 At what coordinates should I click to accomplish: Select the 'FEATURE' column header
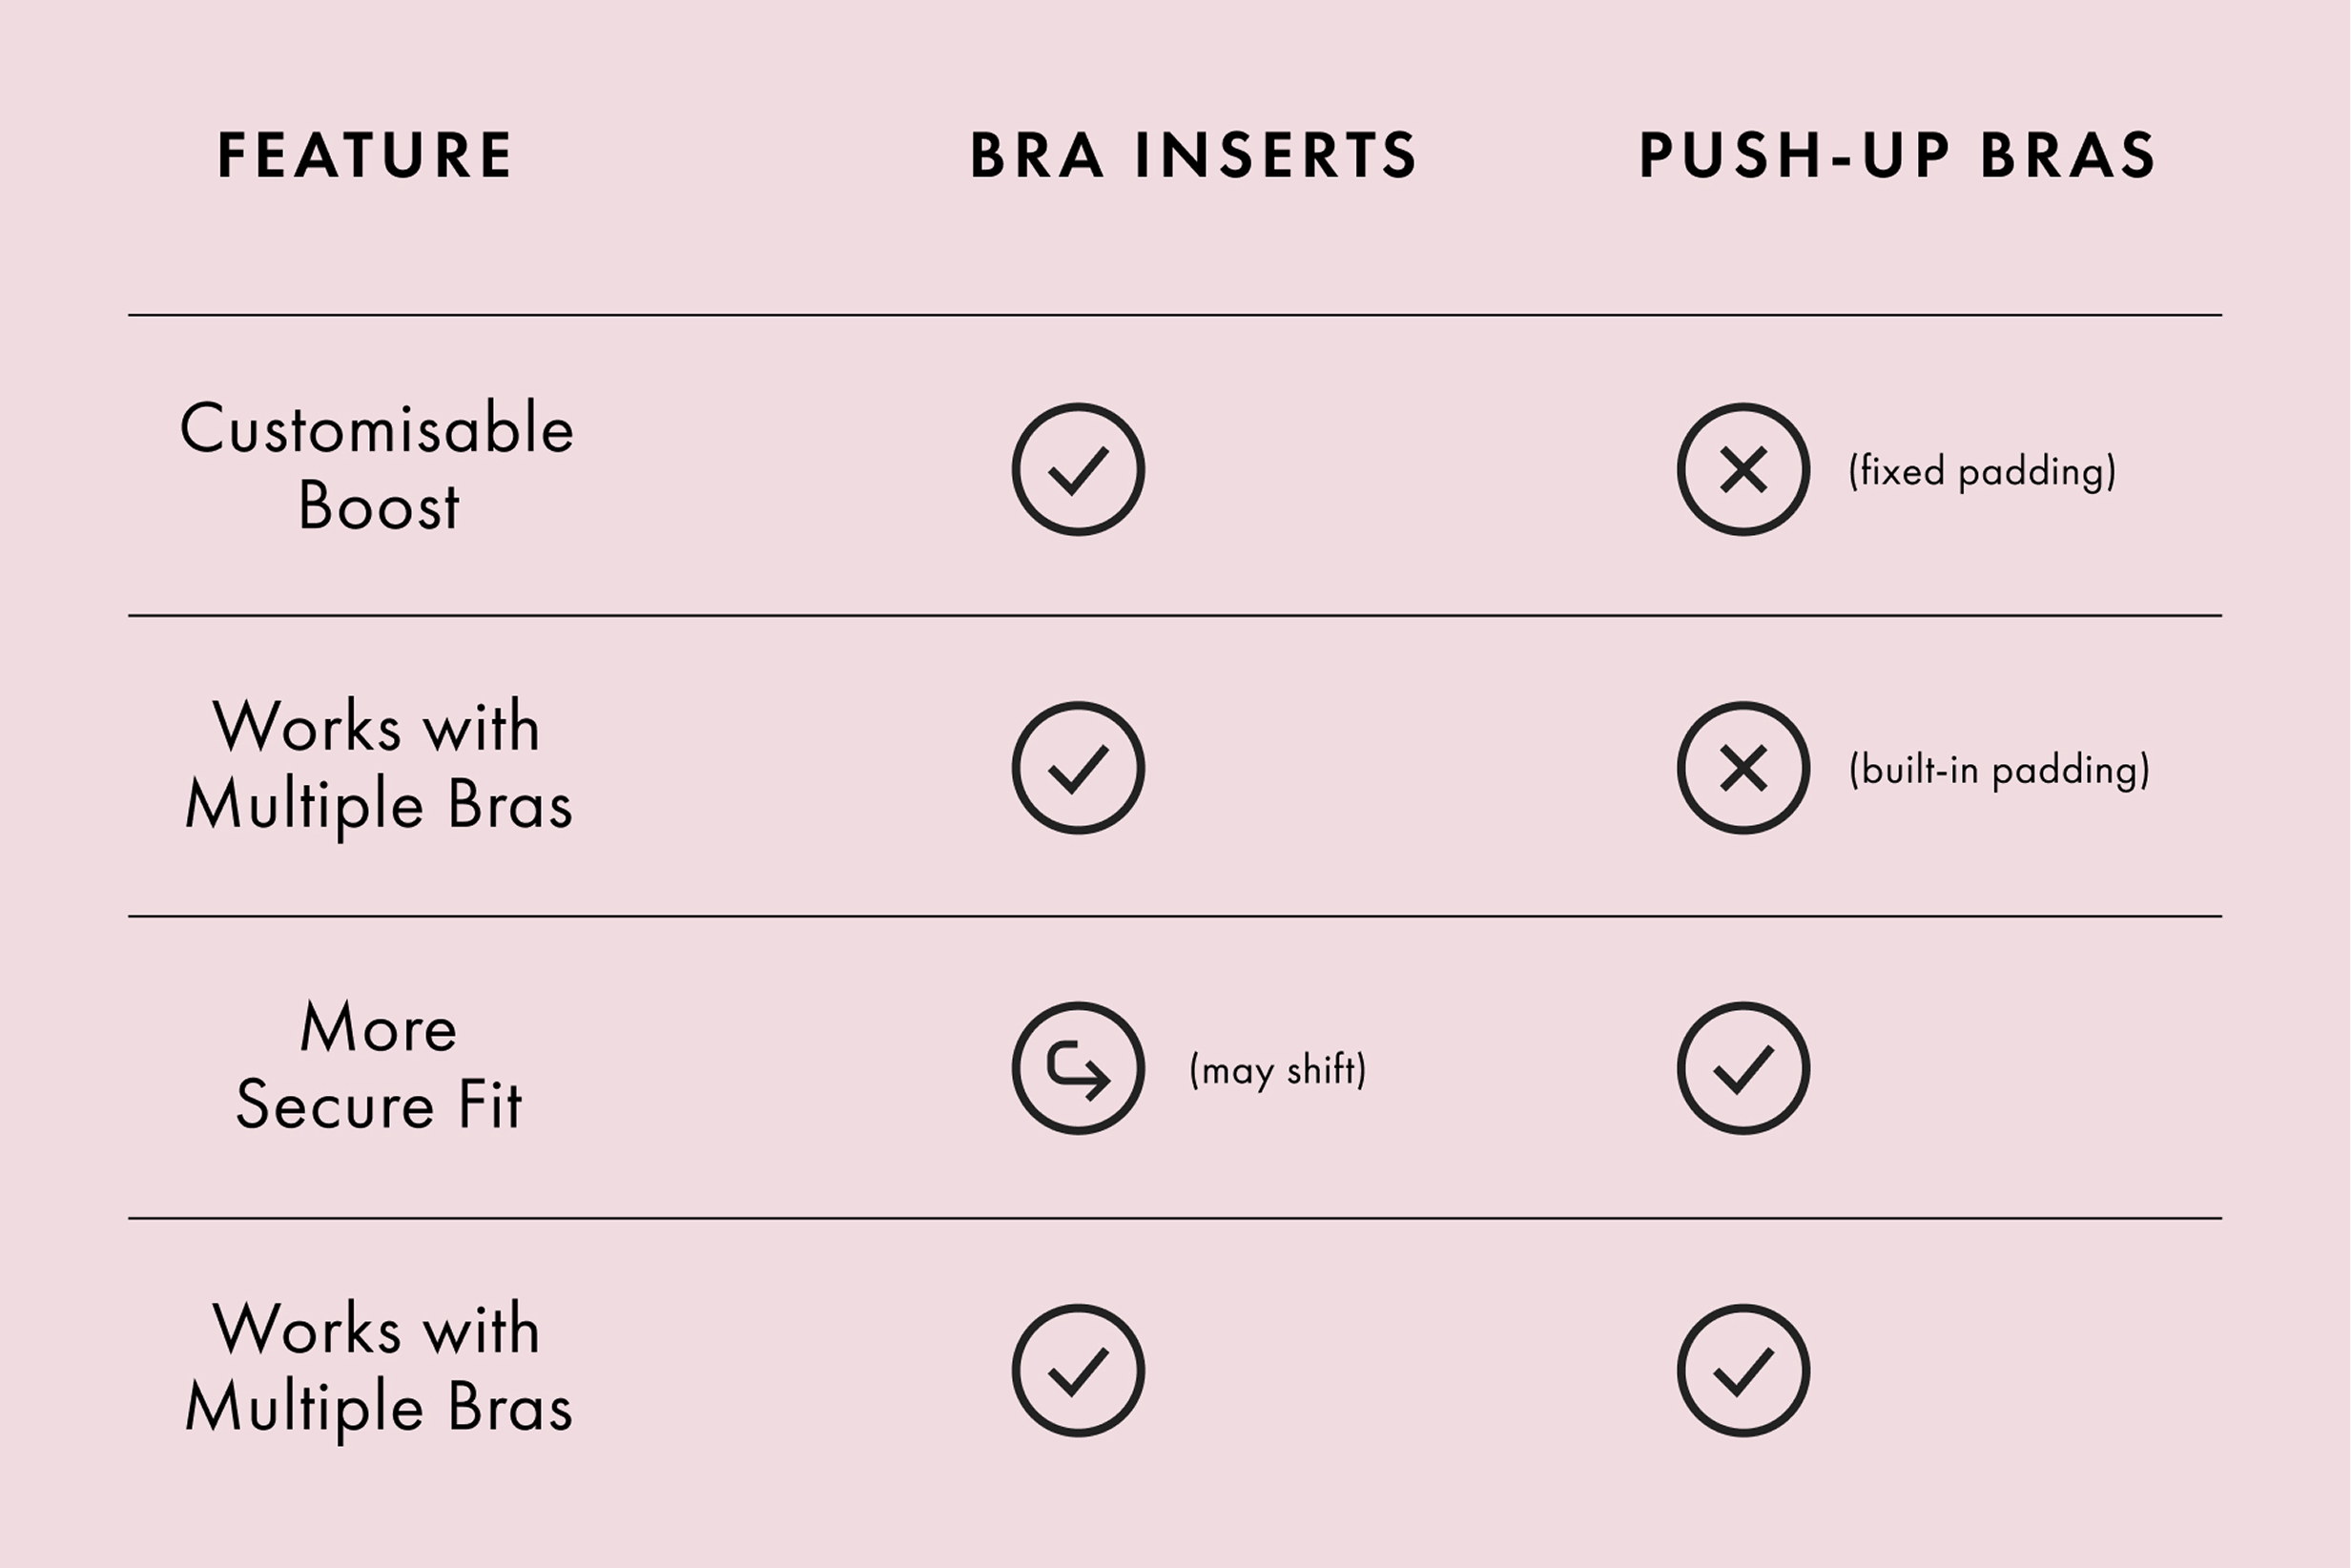(x=365, y=156)
